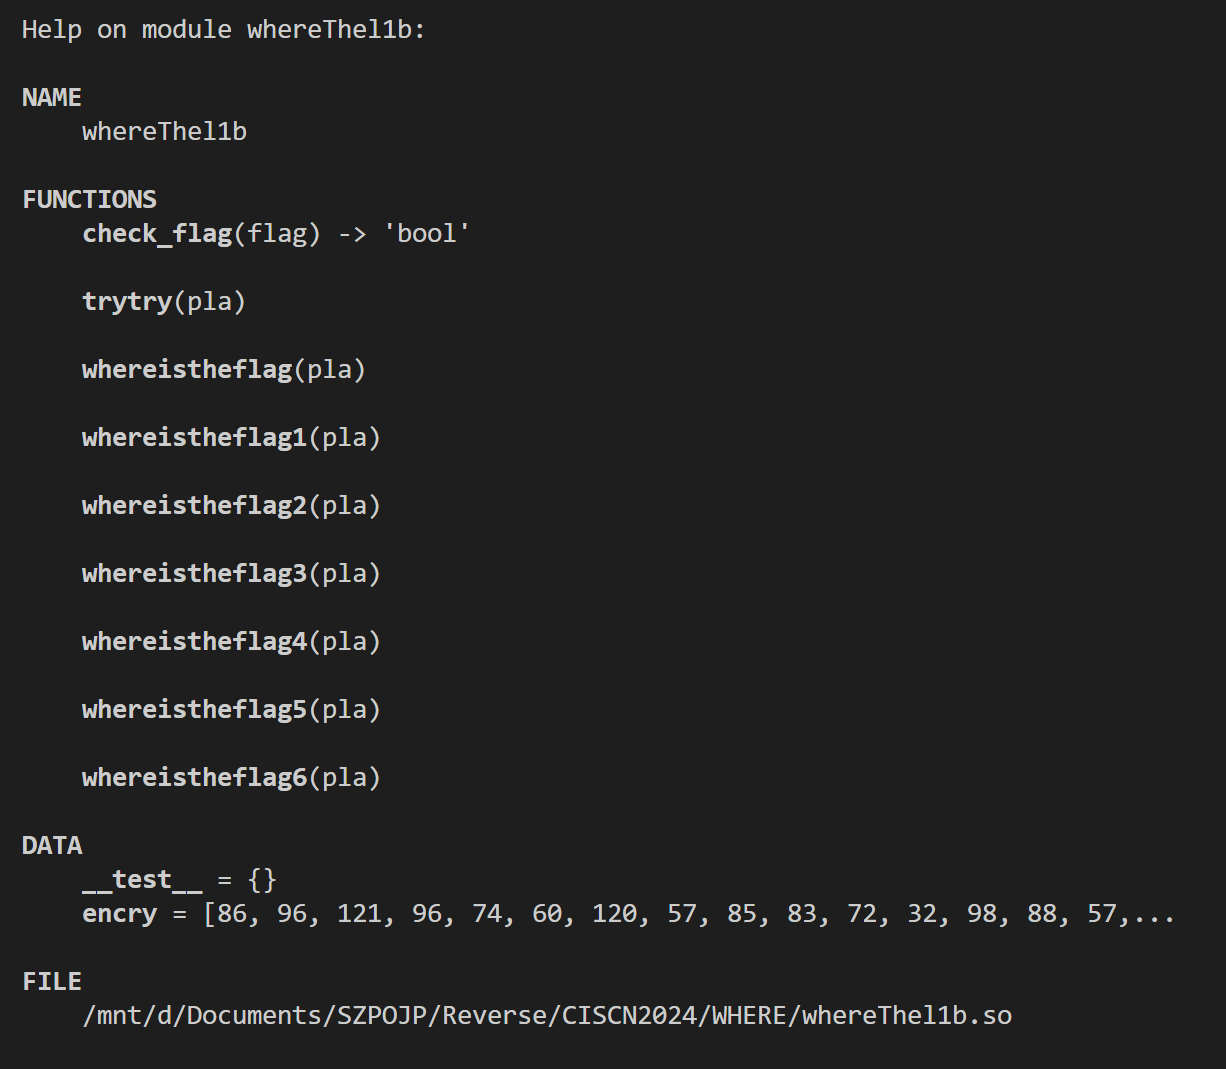Viewport: 1226px width, 1069px height.
Task: Click the 'Help on module' title line
Action: (x=224, y=29)
